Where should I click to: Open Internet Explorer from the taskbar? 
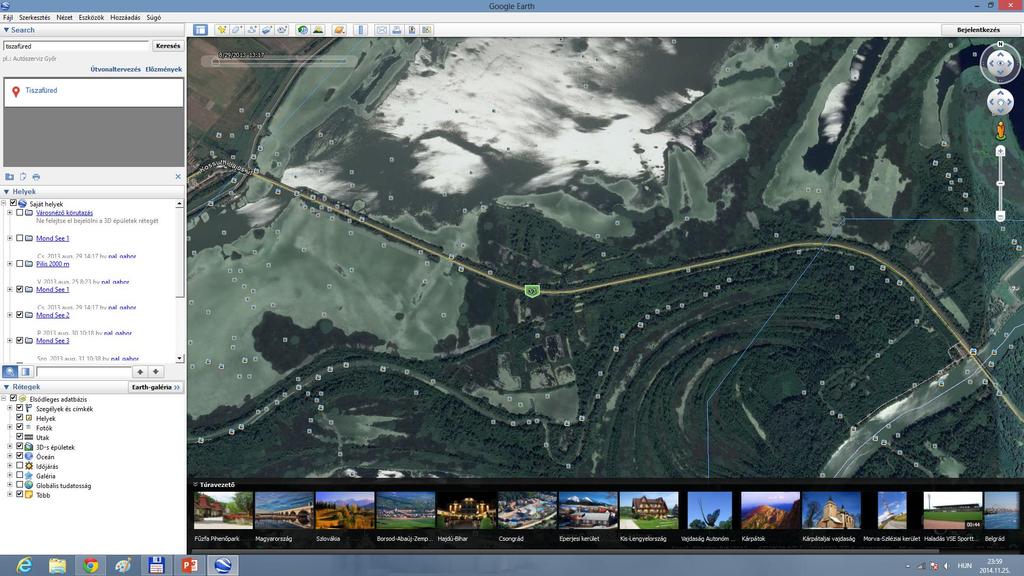[x=24, y=565]
